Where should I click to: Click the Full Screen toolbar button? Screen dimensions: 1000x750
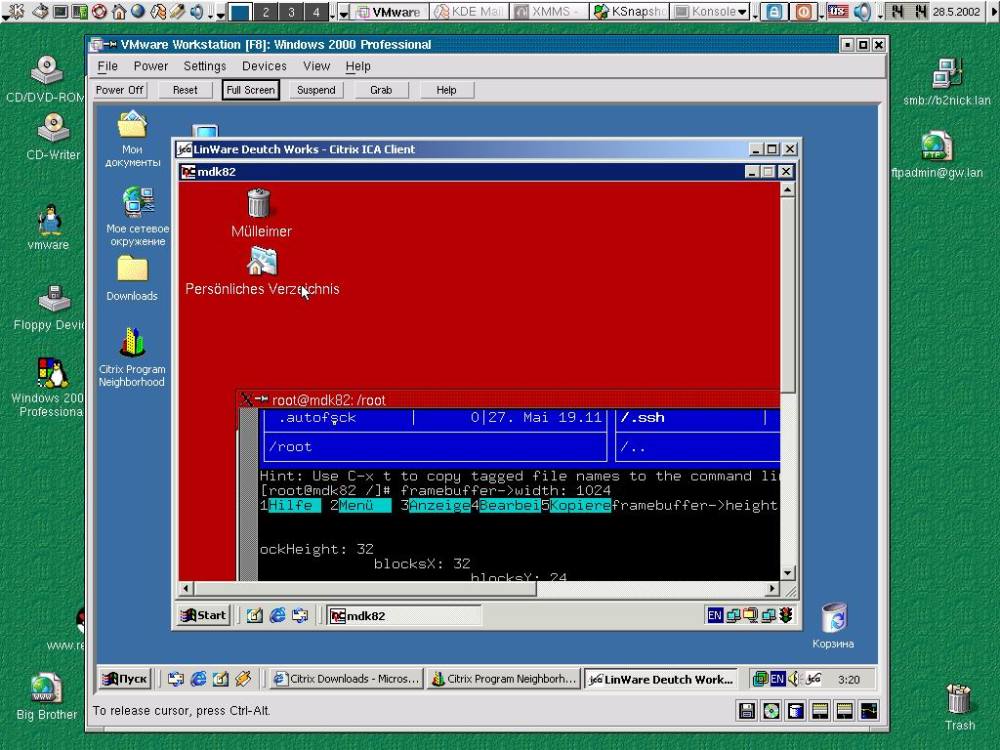click(251, 90)
